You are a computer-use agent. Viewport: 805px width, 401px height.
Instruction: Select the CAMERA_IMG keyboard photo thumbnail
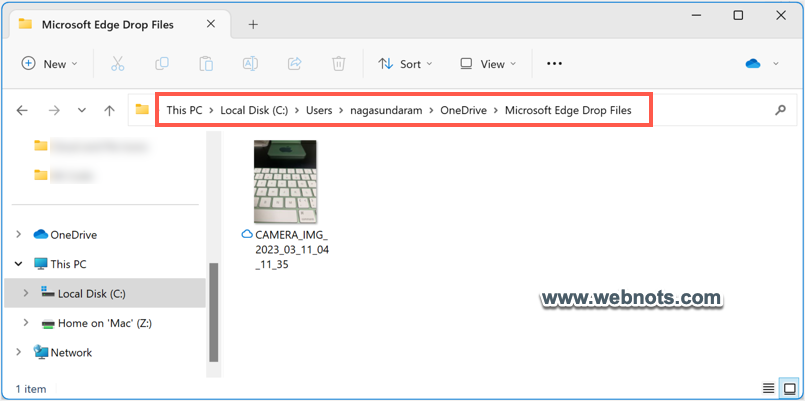(x=285, y=182)
